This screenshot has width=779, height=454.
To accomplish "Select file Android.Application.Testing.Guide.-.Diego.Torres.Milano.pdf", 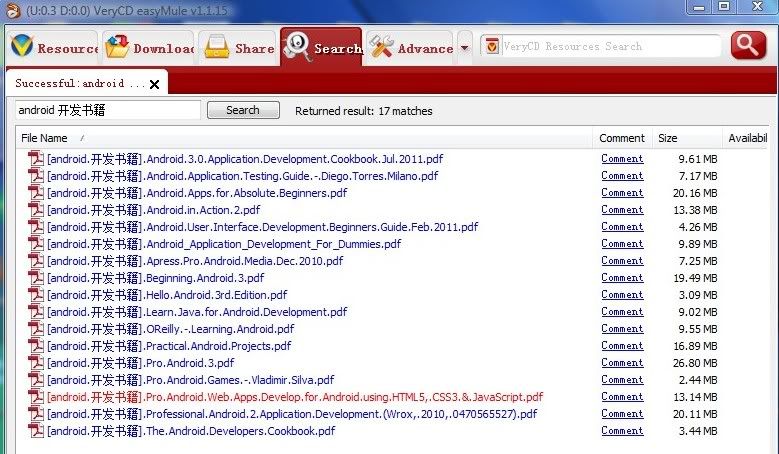I will tap(242, 176).
